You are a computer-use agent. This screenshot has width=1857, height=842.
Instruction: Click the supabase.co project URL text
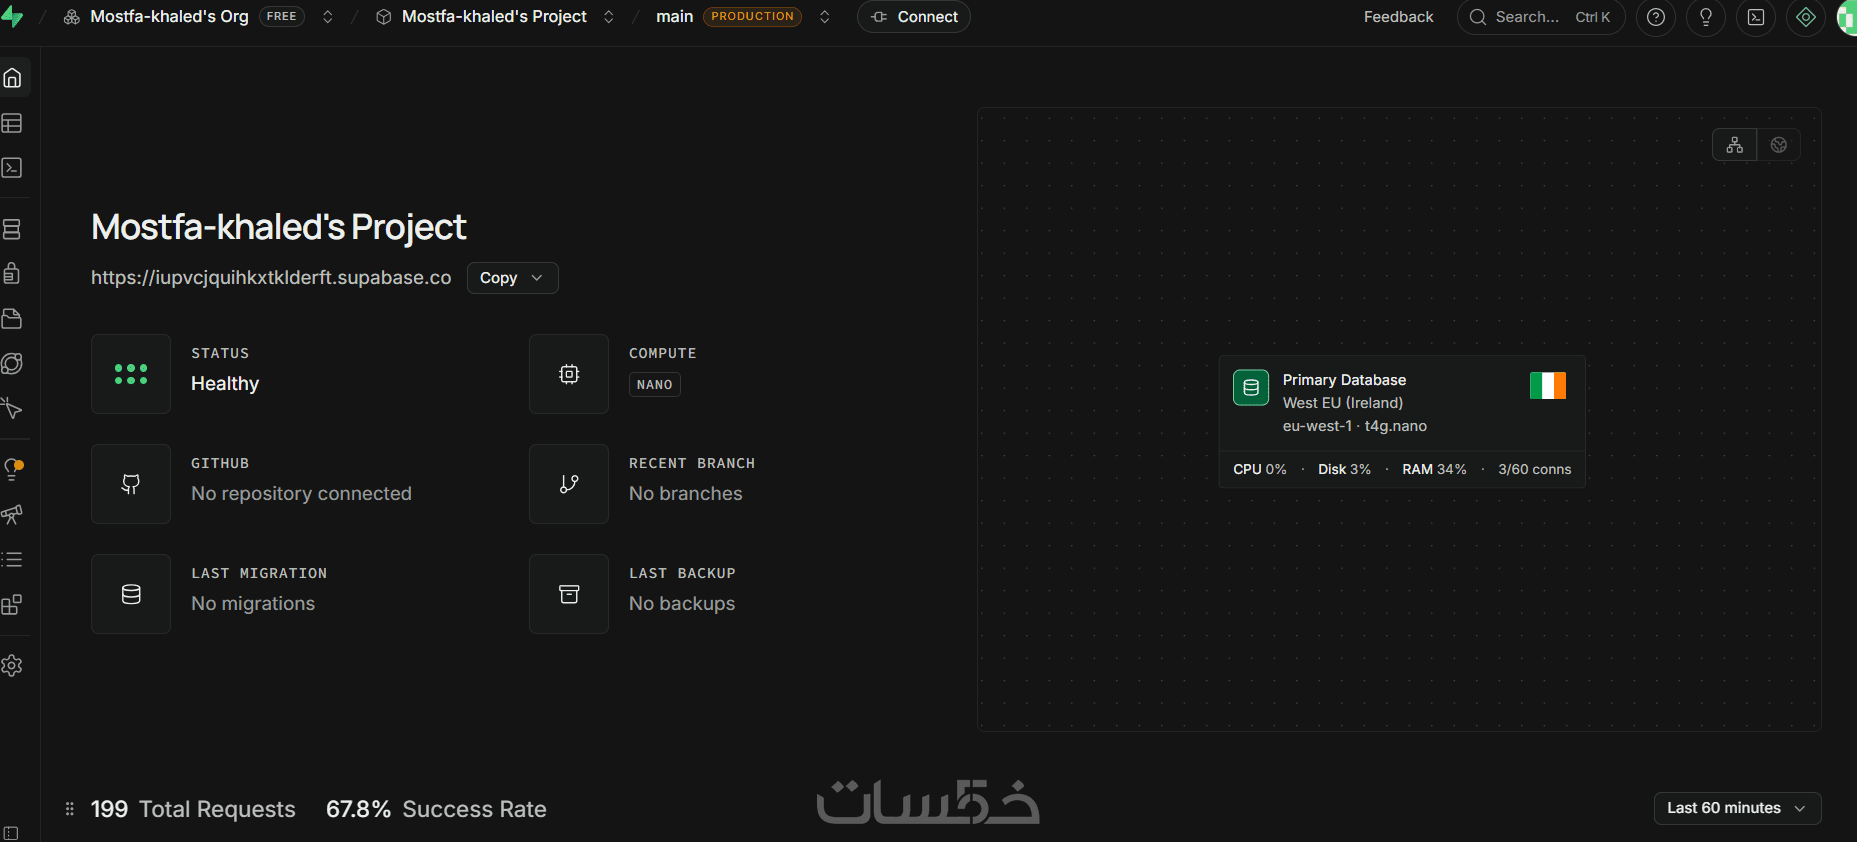point(271,278)
